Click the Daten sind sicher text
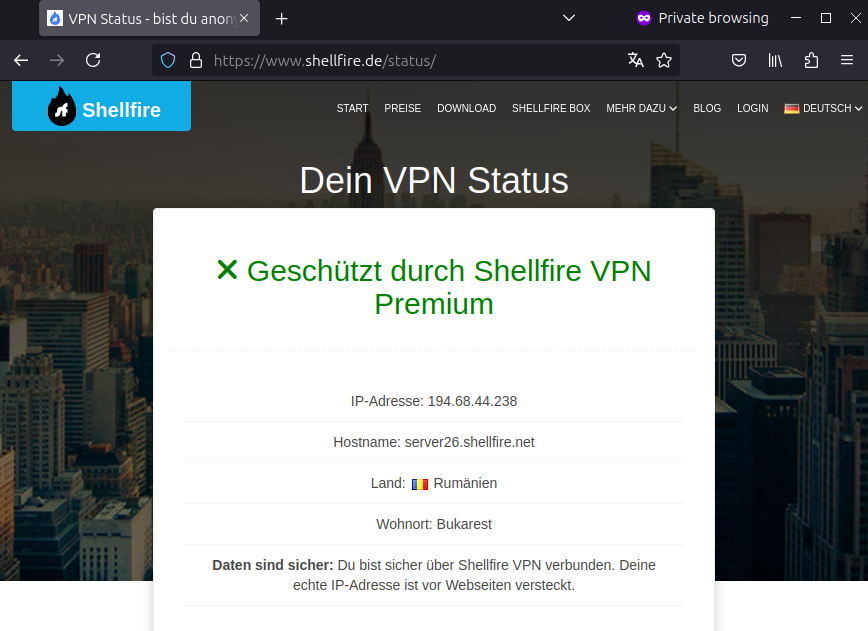 [x=433, y=575]
